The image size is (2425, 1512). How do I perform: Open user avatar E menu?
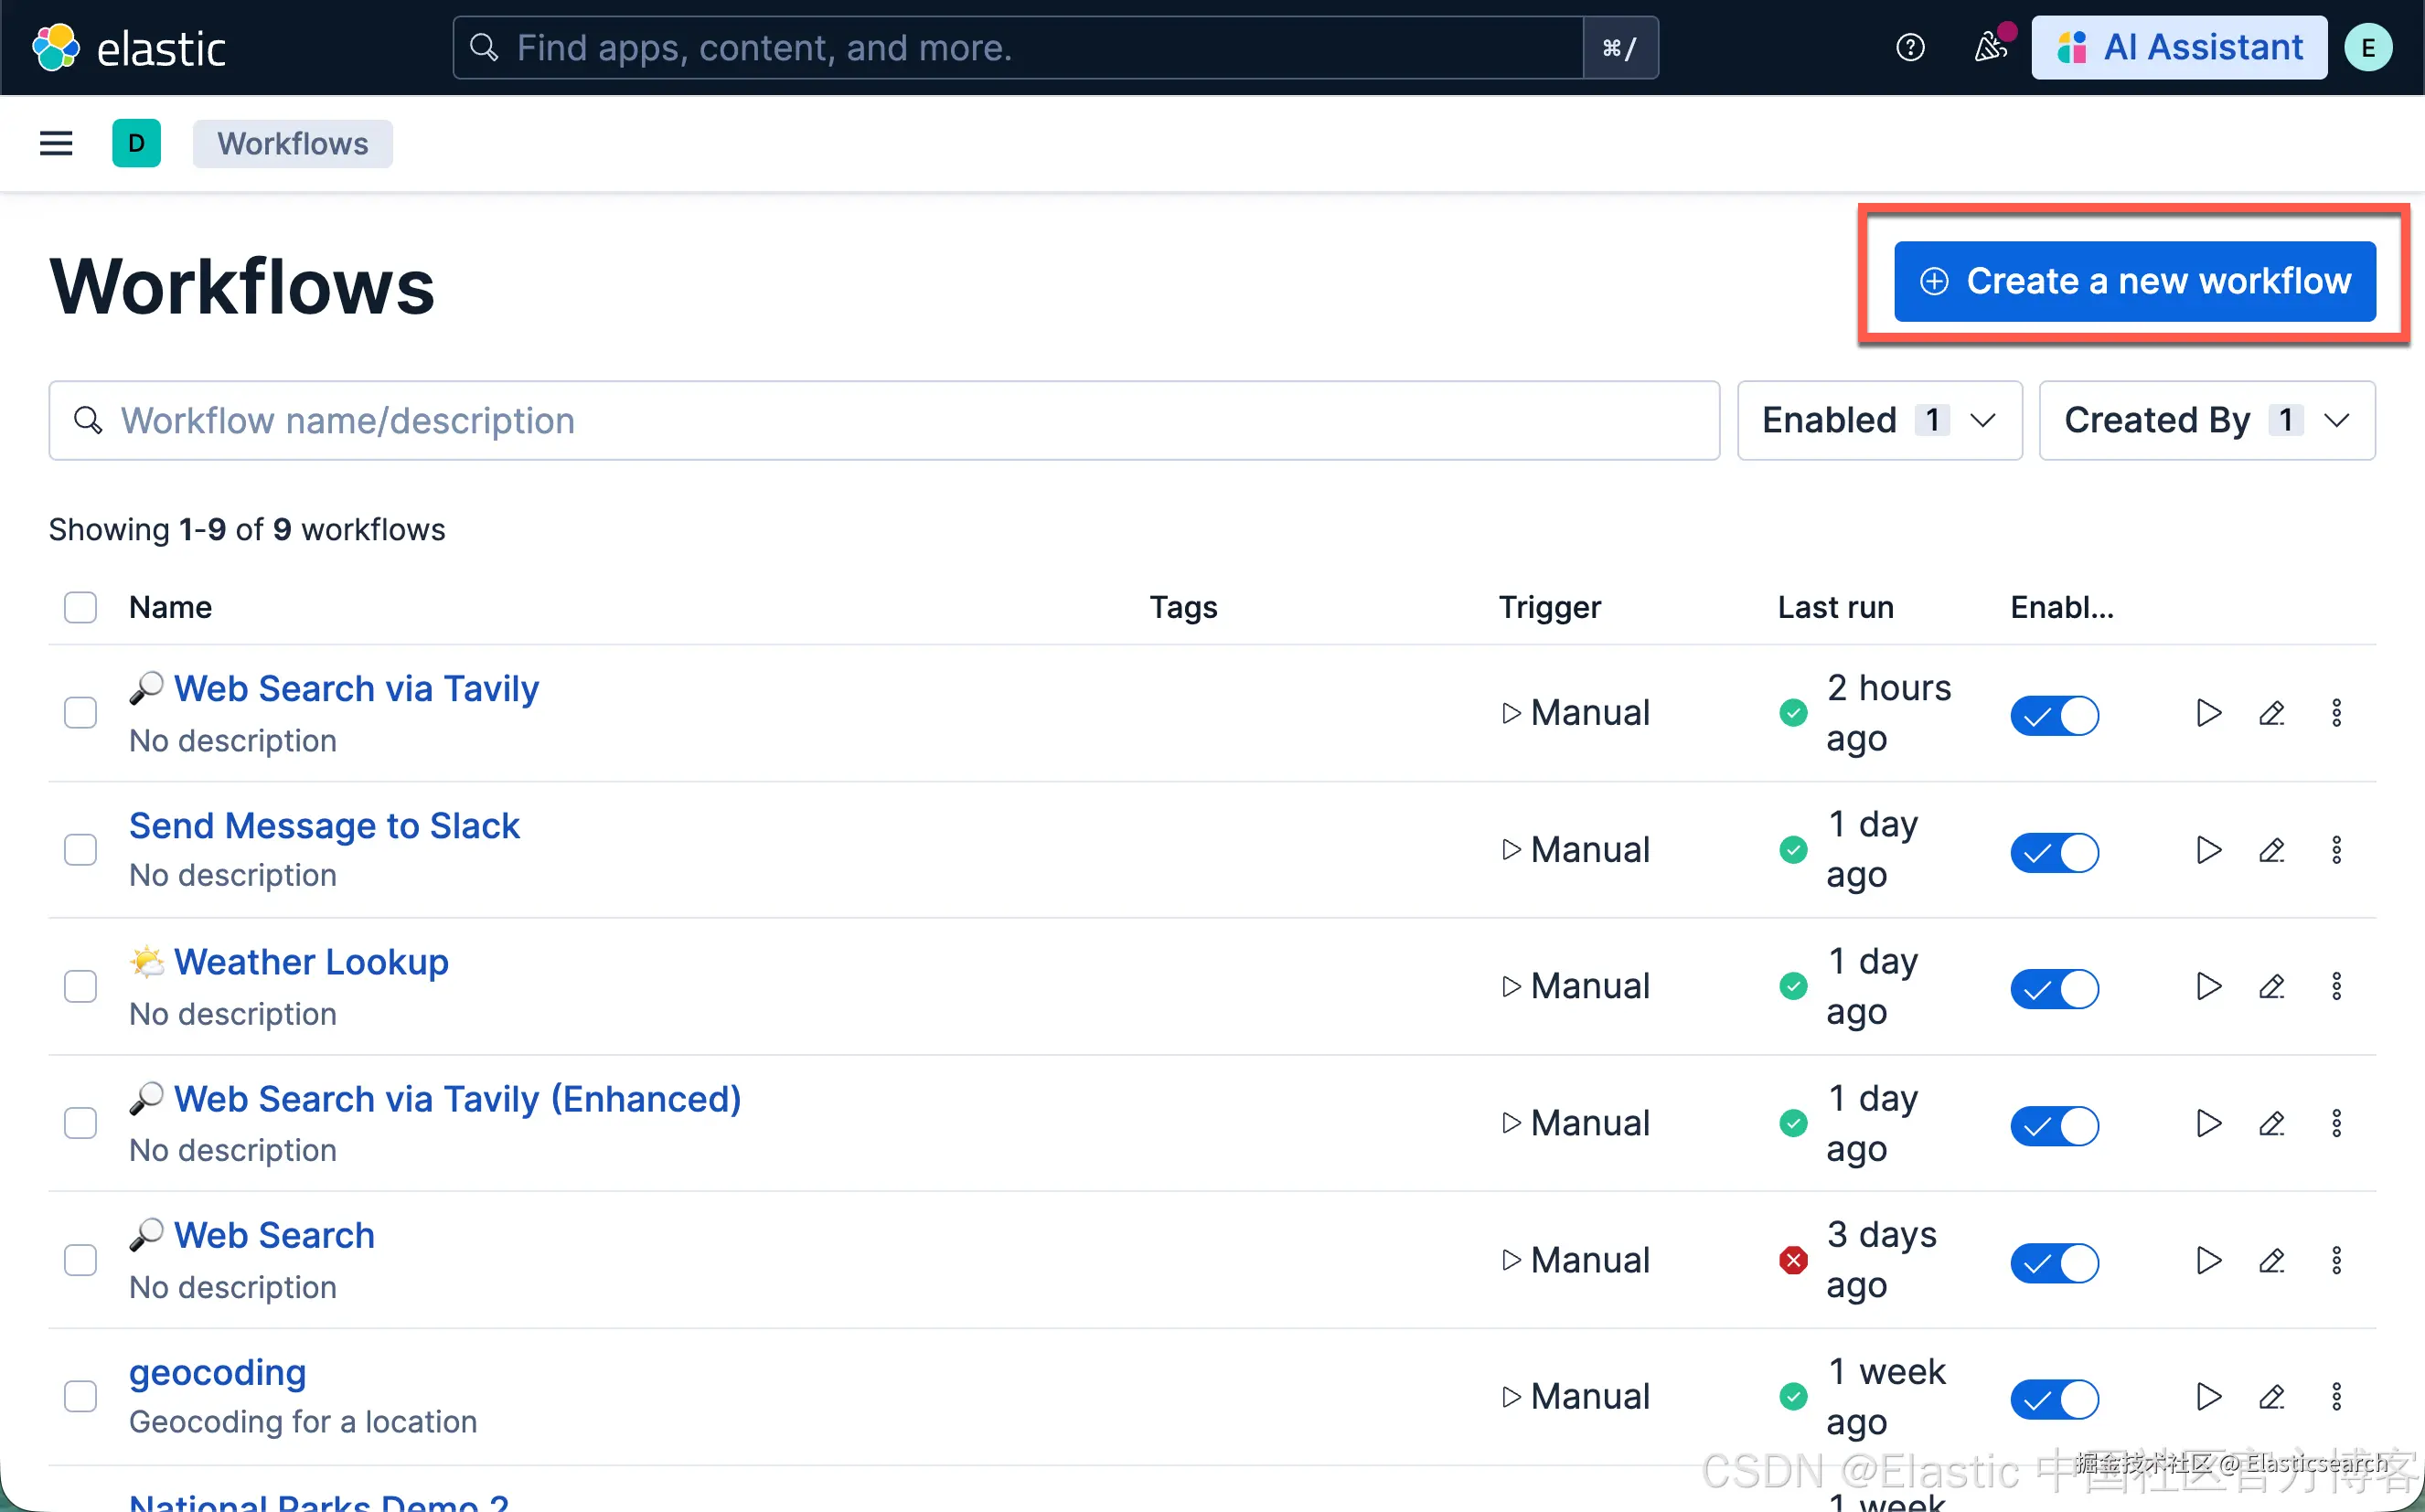[x=2368, y=47]
